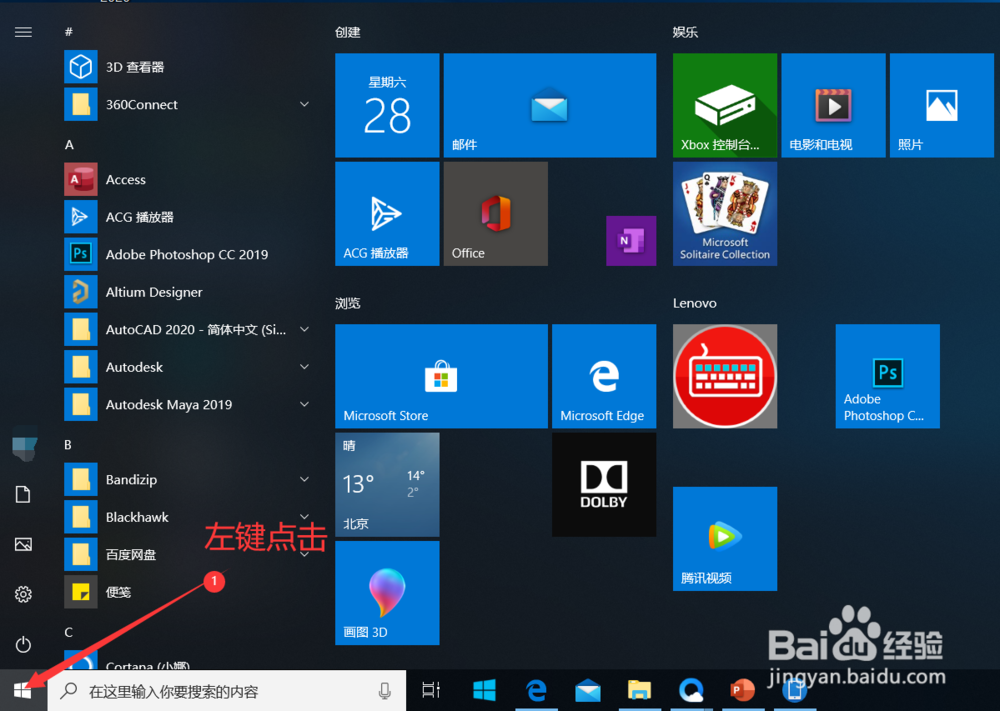Click the 创建 group title
Viewport: 1000px width, 711px height.
click(348, 33)
